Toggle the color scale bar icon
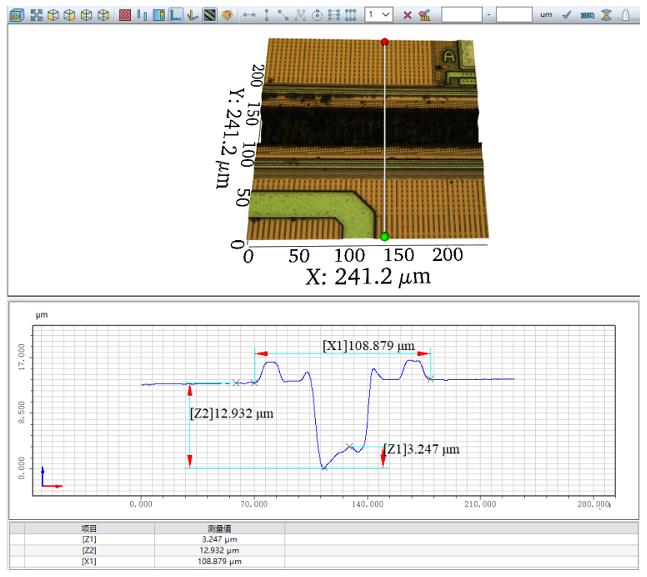The image size is (647, 577). (x=159, y=15)
